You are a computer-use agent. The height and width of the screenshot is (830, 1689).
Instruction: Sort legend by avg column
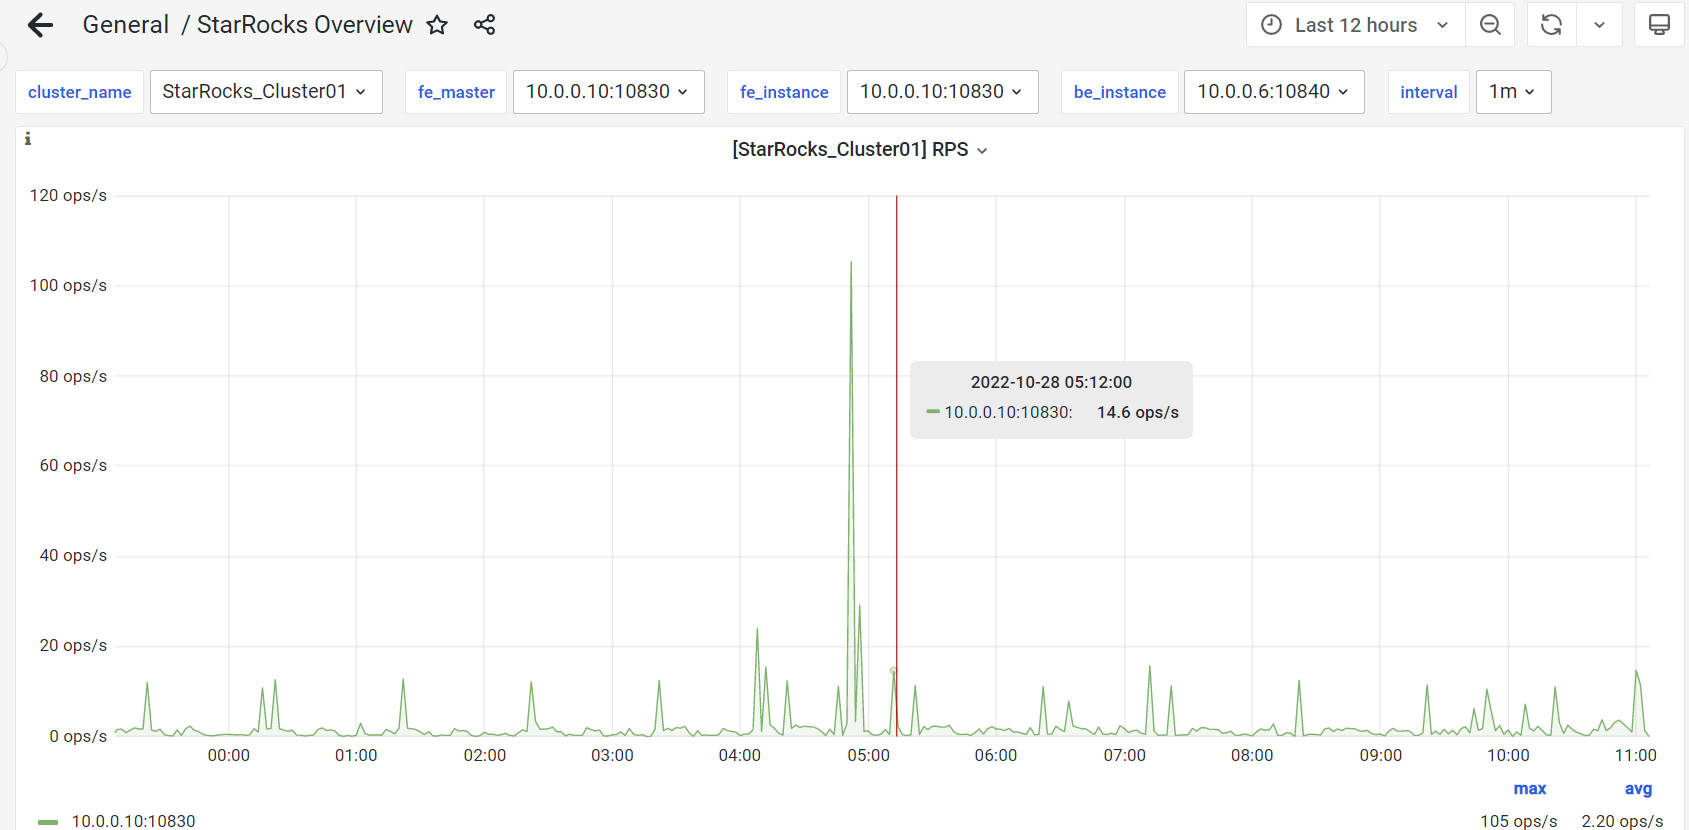click(1638, 789)
